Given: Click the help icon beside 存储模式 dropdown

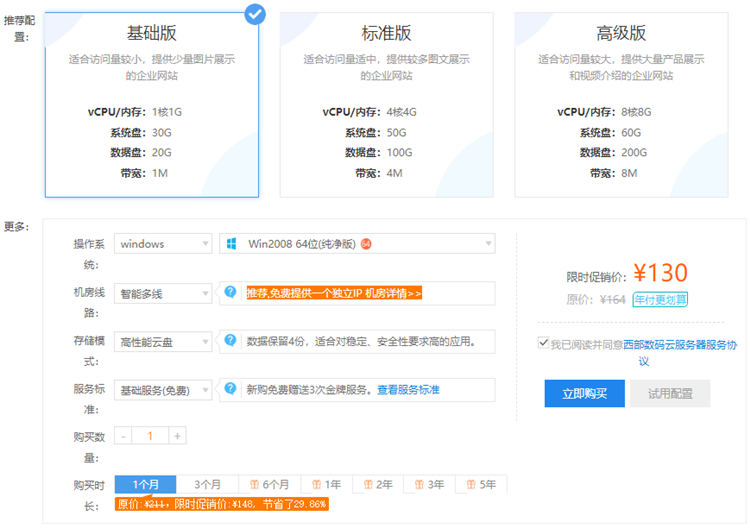Looking at the screenshot, I should (x=230, y=341).
